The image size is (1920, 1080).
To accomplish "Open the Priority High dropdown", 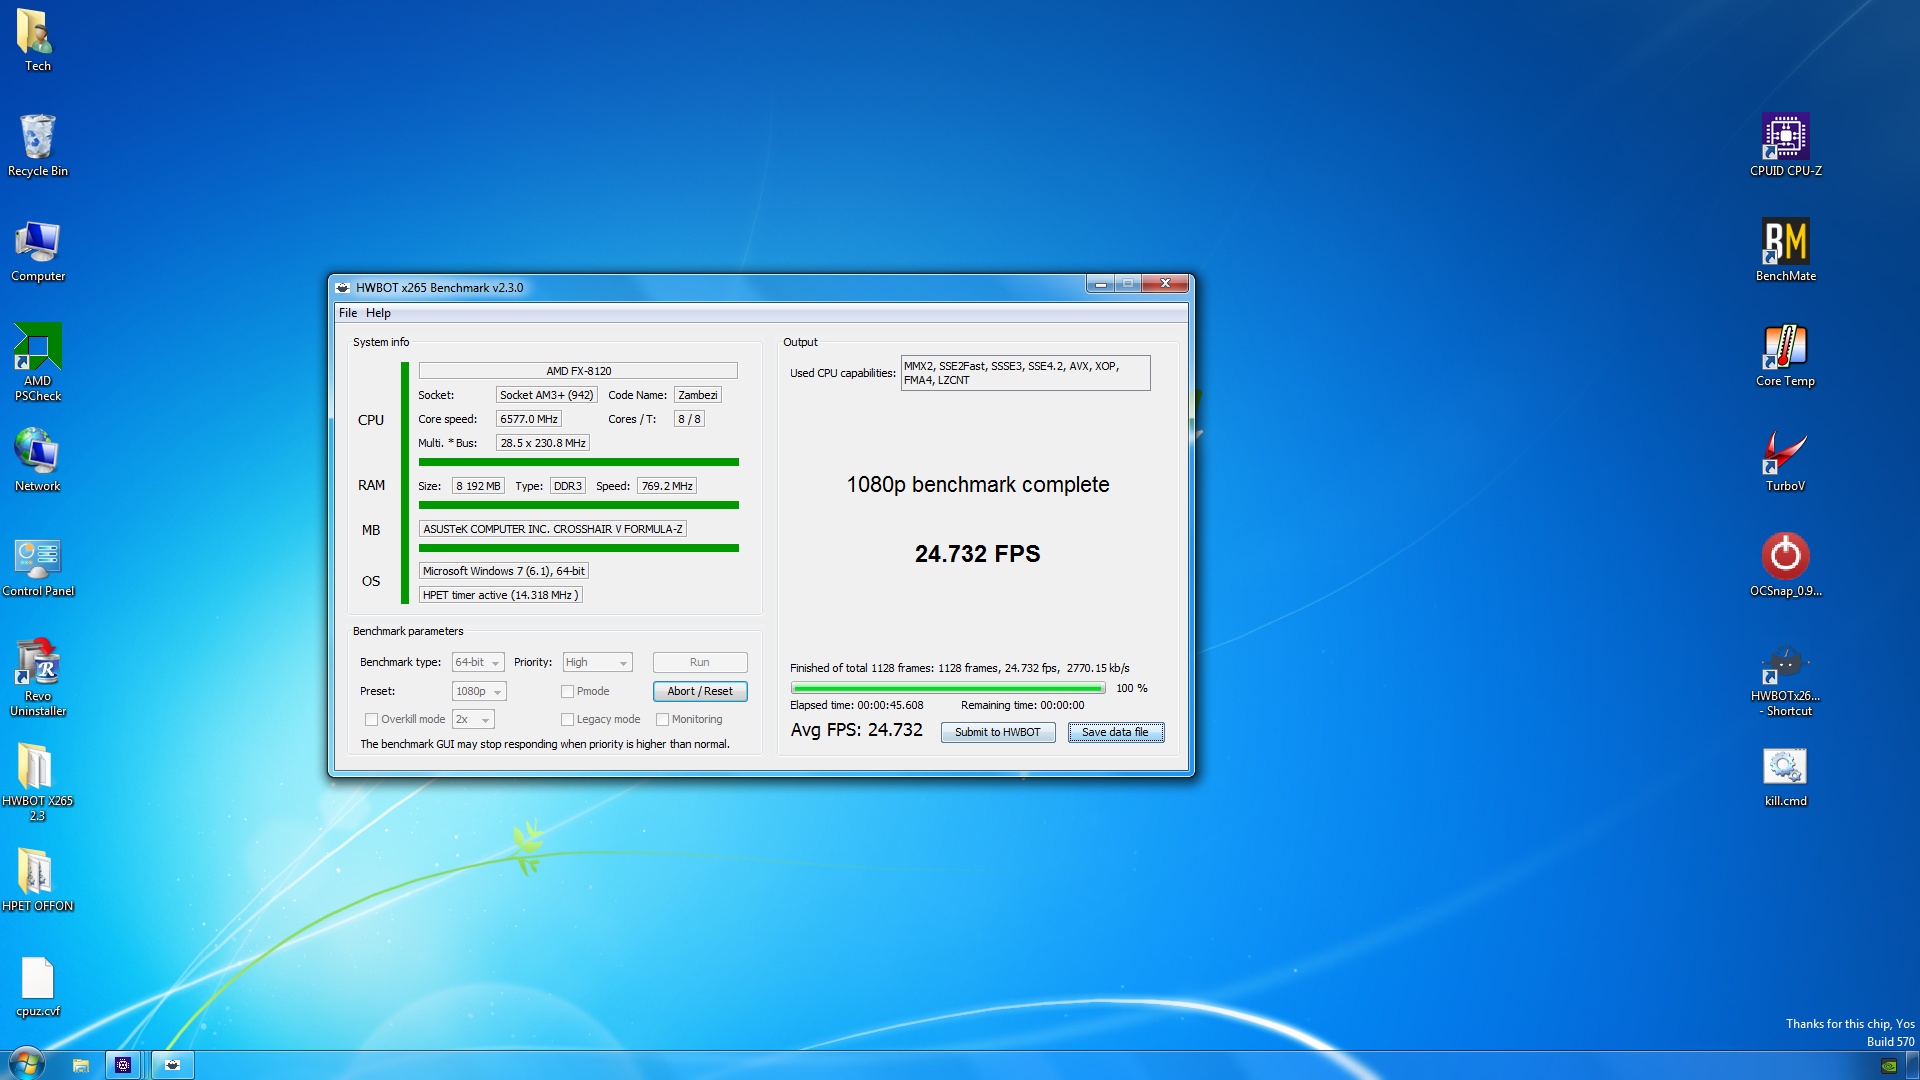I will coord(597,662).
